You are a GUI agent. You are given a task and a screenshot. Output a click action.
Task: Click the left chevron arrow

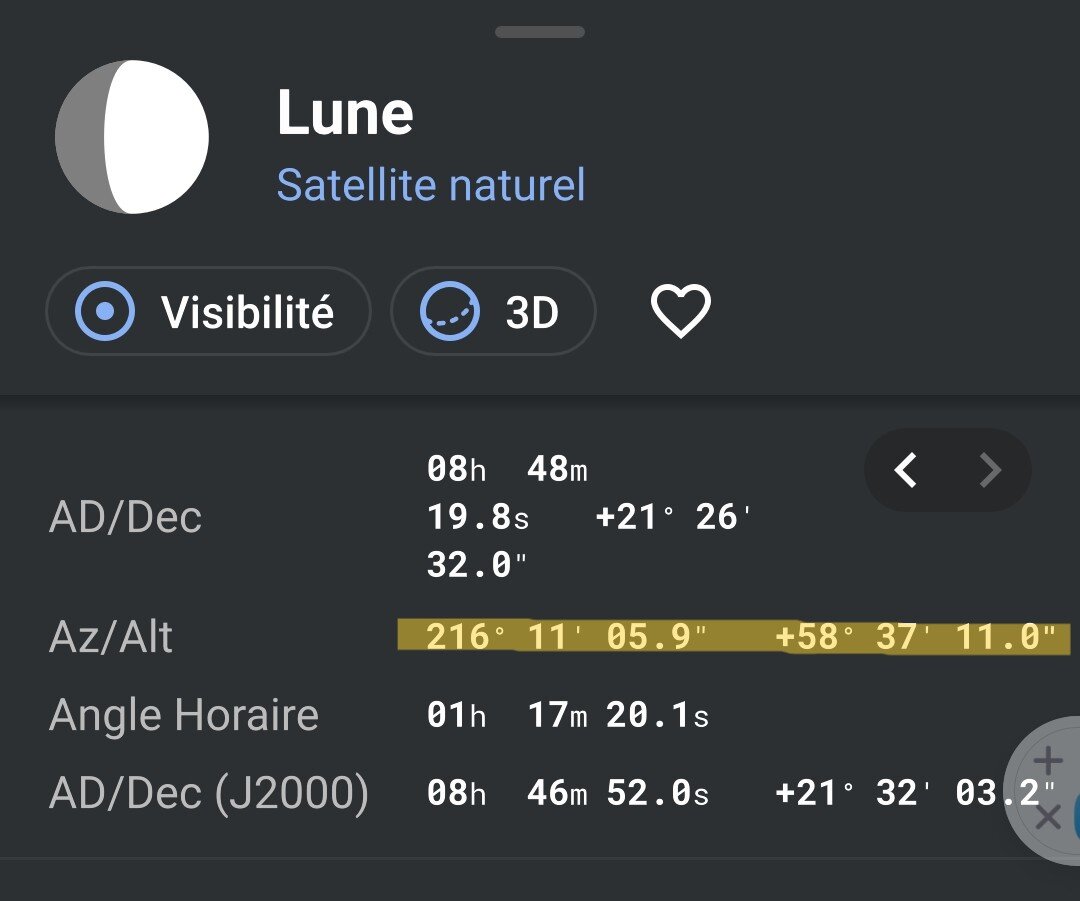tap(906, 470)
